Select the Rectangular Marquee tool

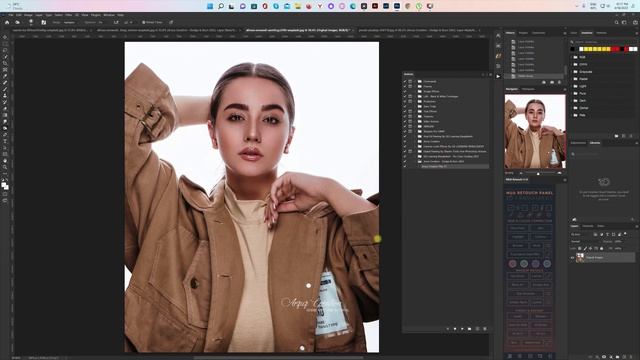tap(5, 44)
